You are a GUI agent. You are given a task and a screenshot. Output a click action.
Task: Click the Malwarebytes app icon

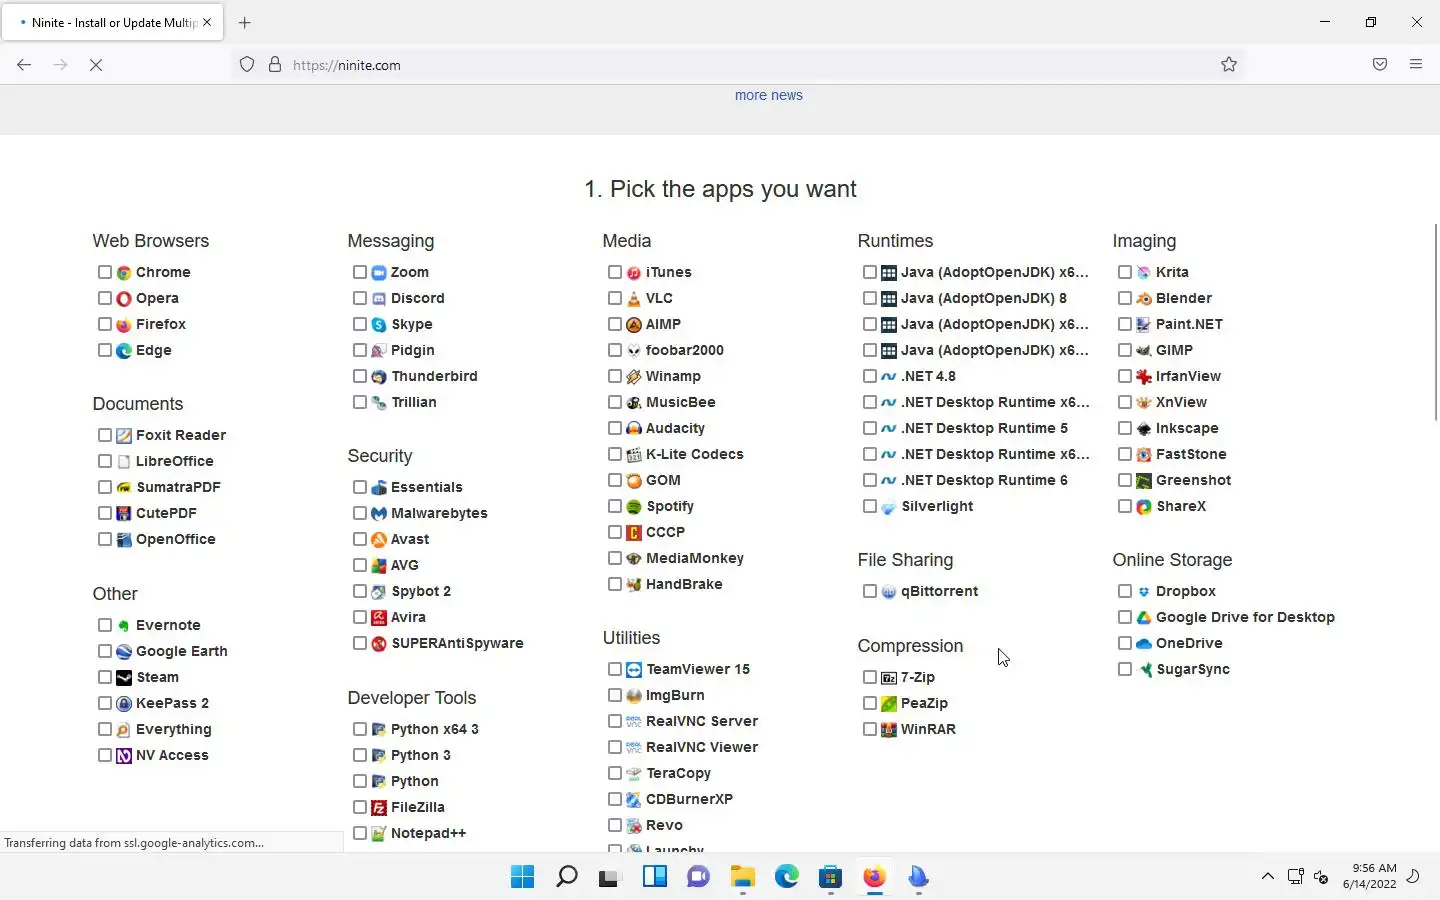tap(379, 513)
